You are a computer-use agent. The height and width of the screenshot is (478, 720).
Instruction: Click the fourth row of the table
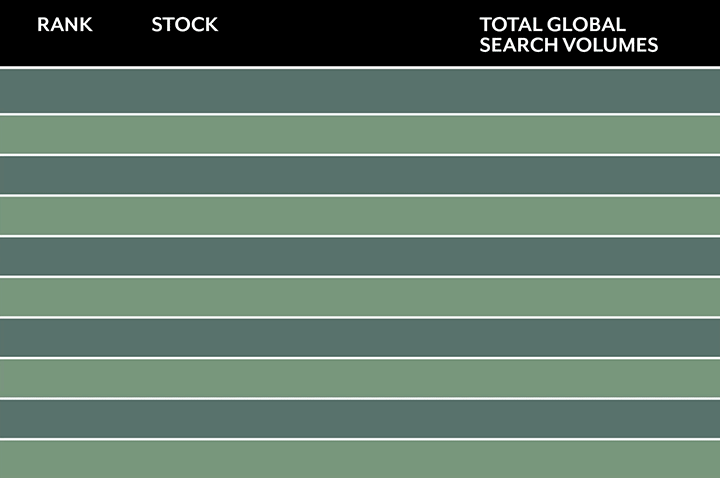pyautogui.click(x=360, y=216)
